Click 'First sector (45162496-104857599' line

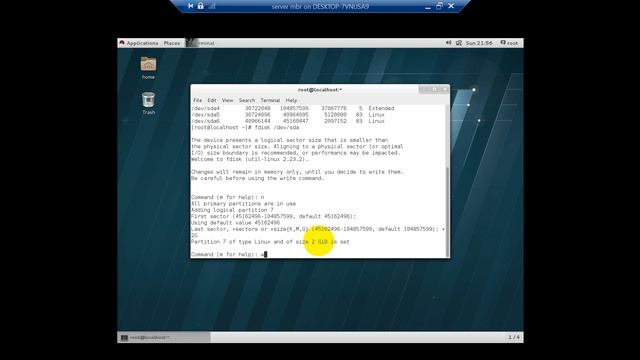coord(273,216)
